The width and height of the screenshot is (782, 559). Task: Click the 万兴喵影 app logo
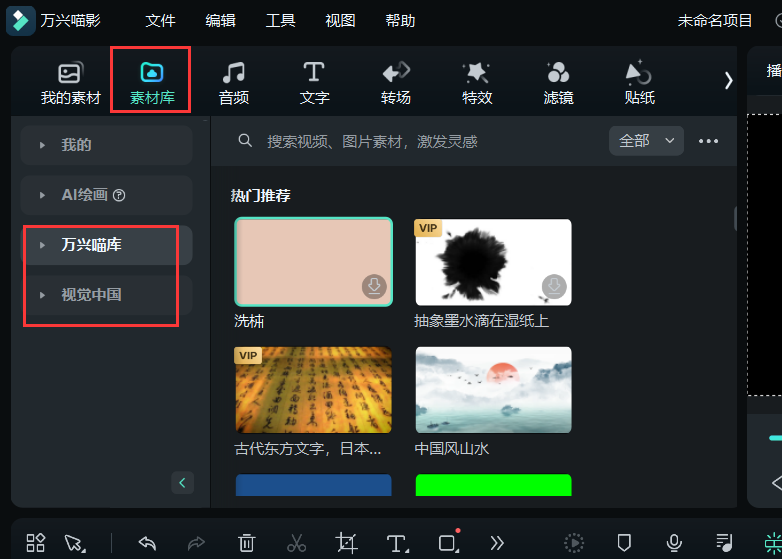pyautogui.click(x=20, y=21)
